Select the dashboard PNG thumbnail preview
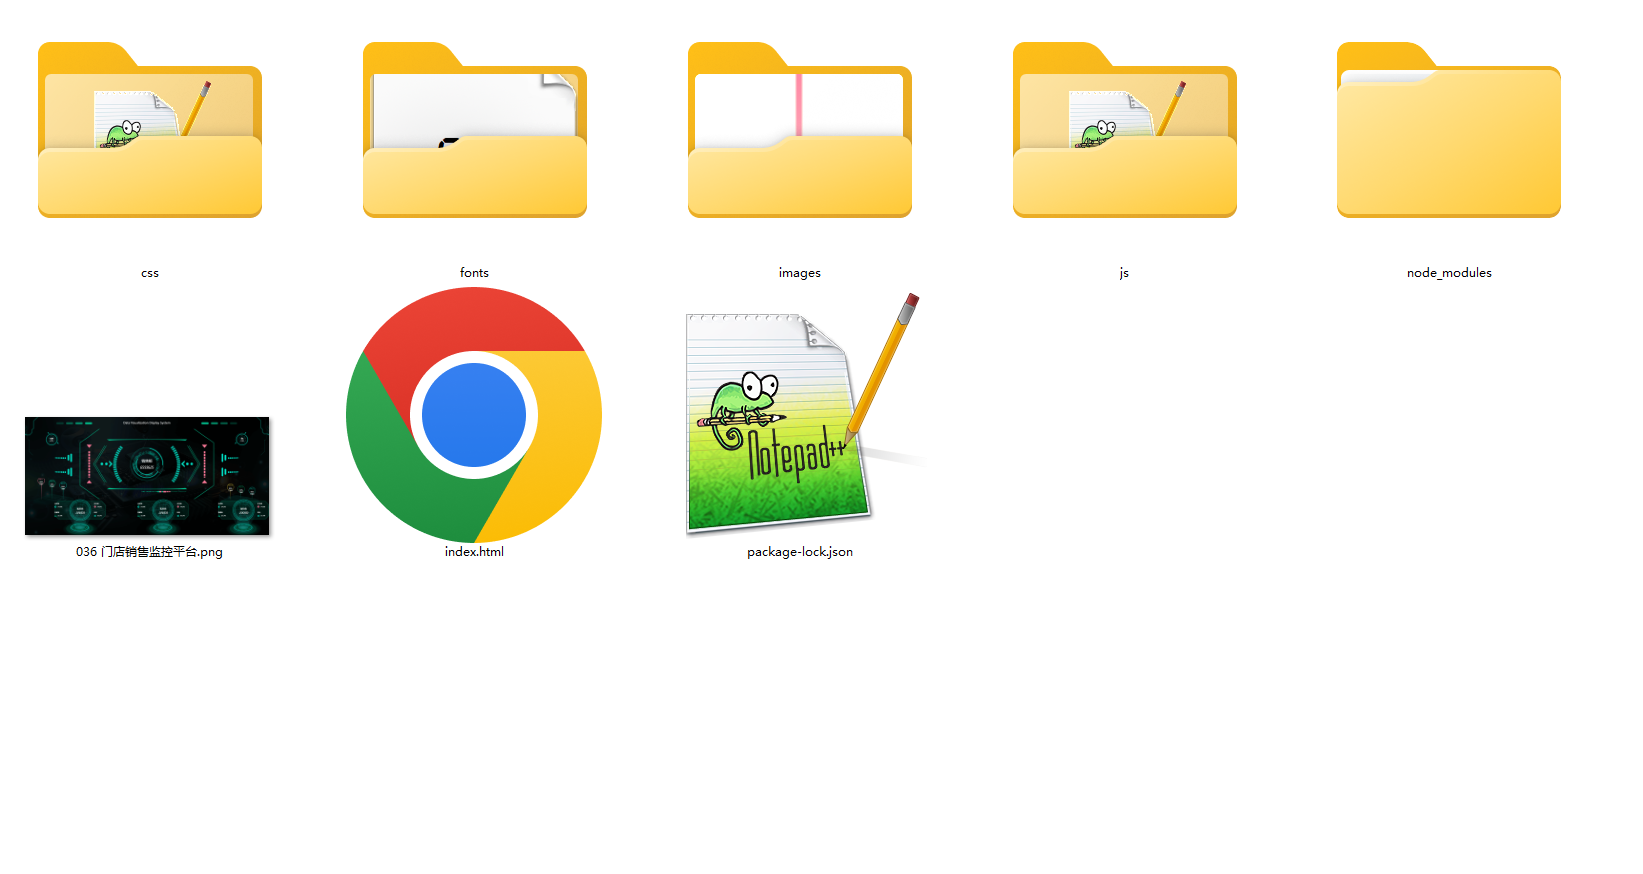1643x874 pixels. (x=147, y=476)
